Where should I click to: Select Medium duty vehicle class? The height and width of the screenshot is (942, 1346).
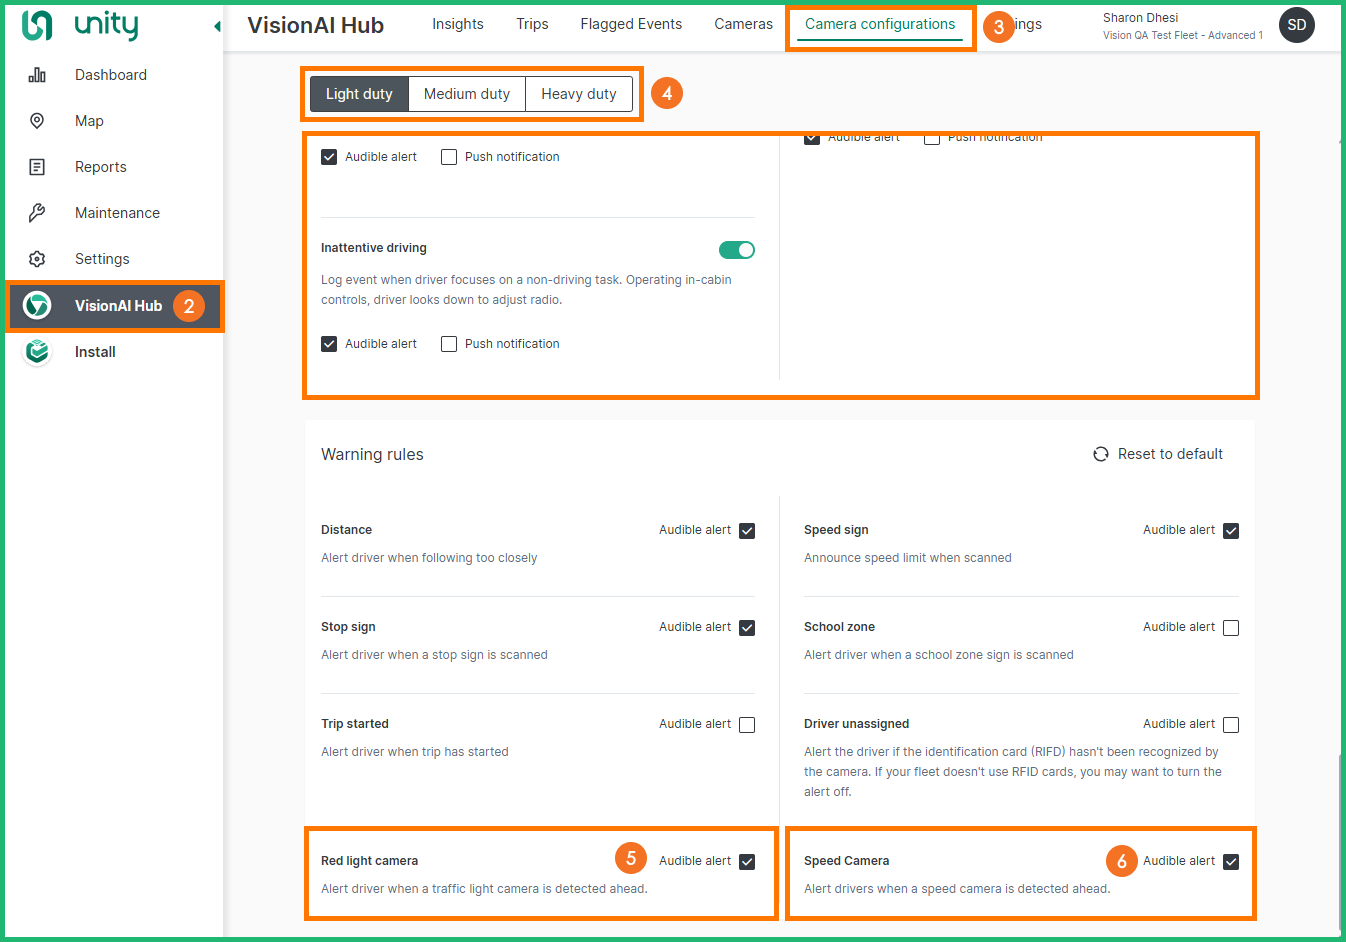466,94
